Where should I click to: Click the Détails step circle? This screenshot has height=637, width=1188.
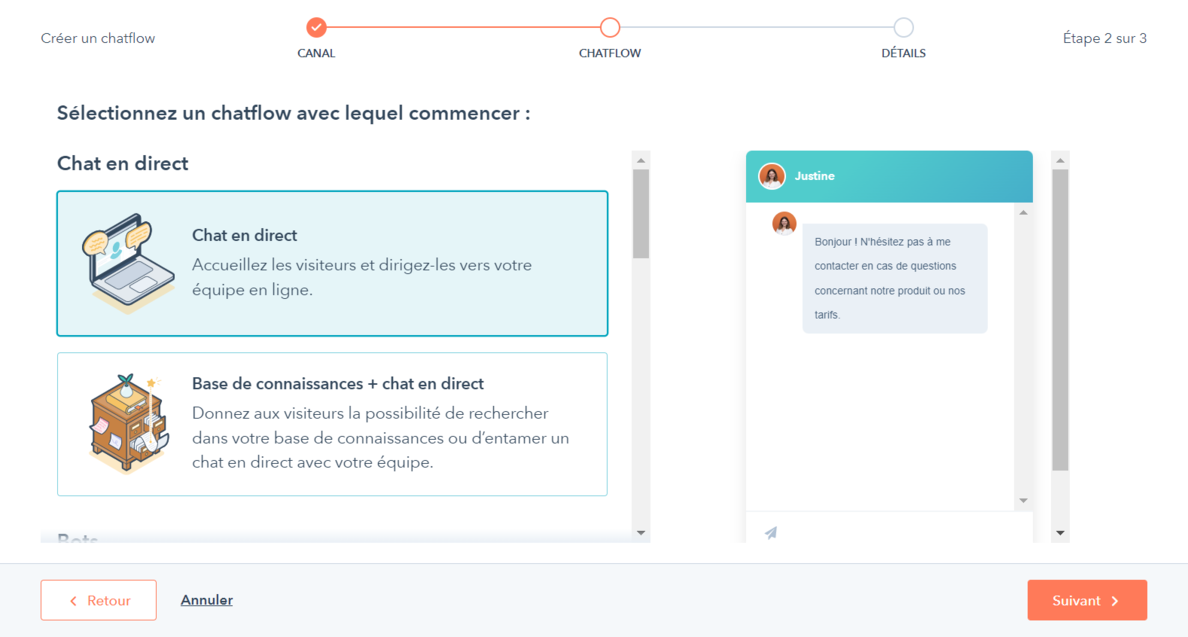[x=903, y=27]
